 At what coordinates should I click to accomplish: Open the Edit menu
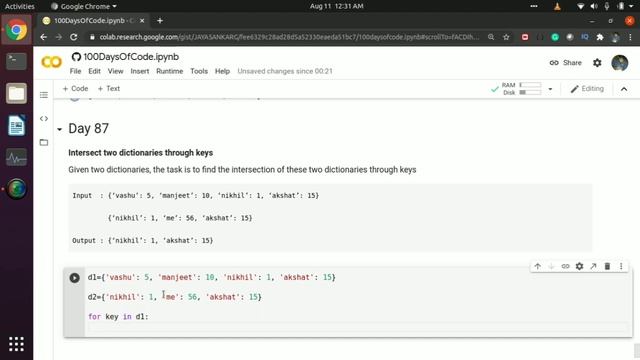click(x=94, y=71)
